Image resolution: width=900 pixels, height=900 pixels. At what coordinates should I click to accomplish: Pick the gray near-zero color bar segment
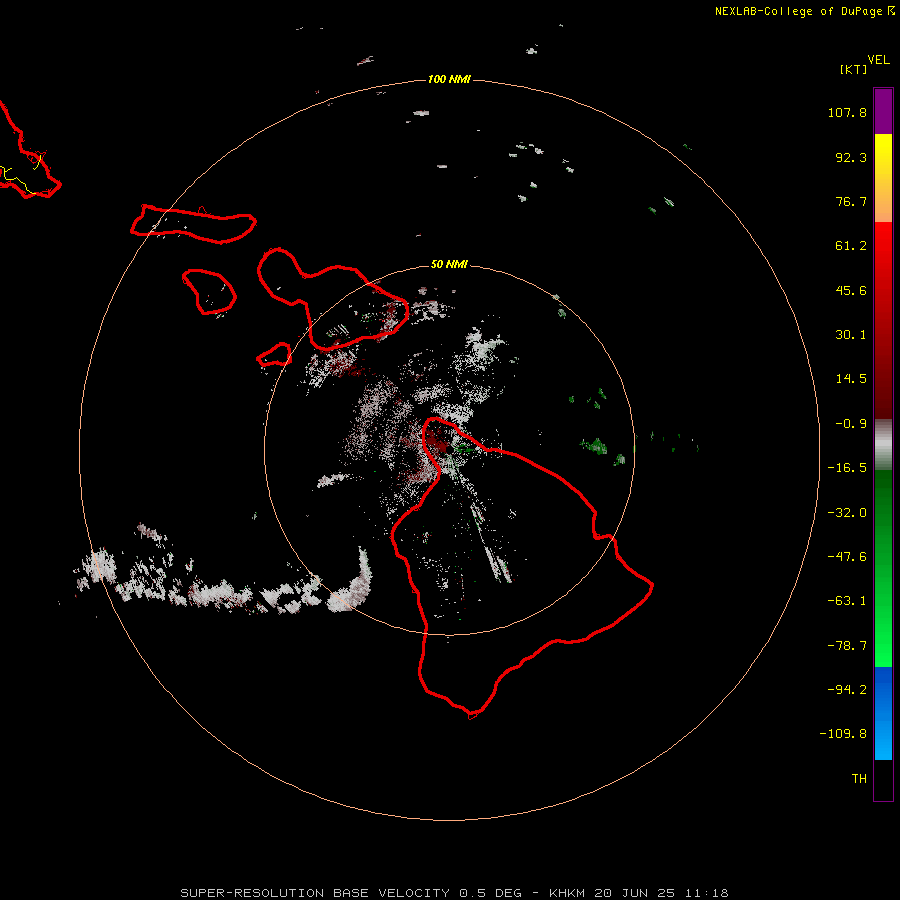click(x=883, y=445)
